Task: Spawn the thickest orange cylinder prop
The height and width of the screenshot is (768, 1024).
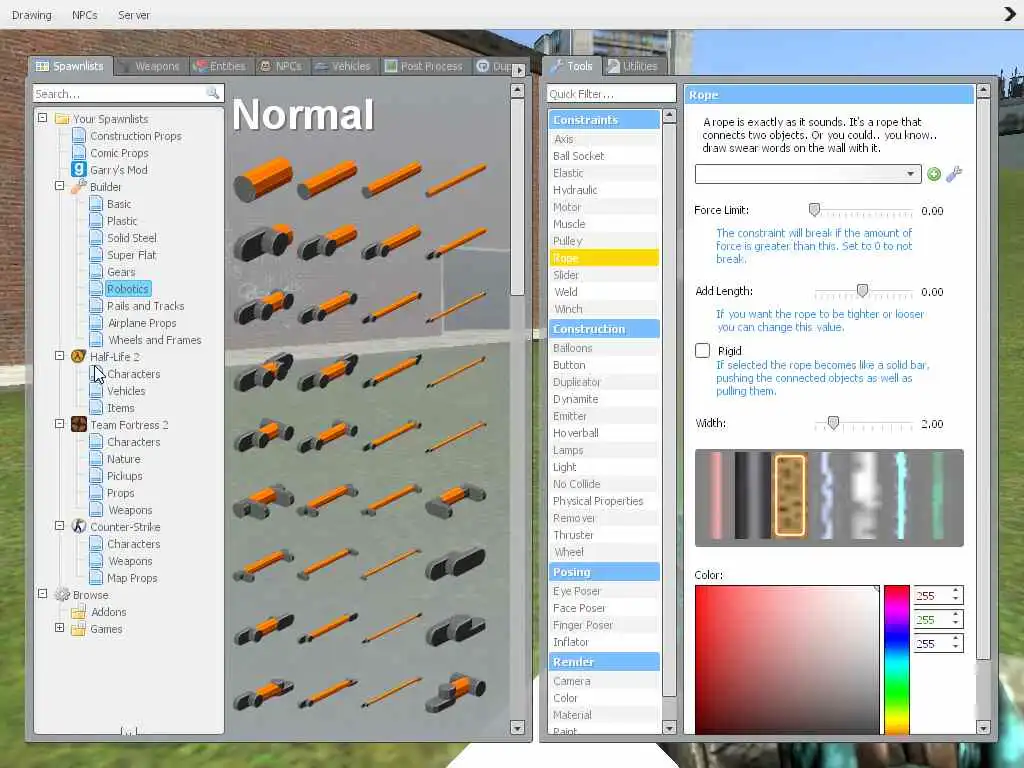Action: [263, 178]
